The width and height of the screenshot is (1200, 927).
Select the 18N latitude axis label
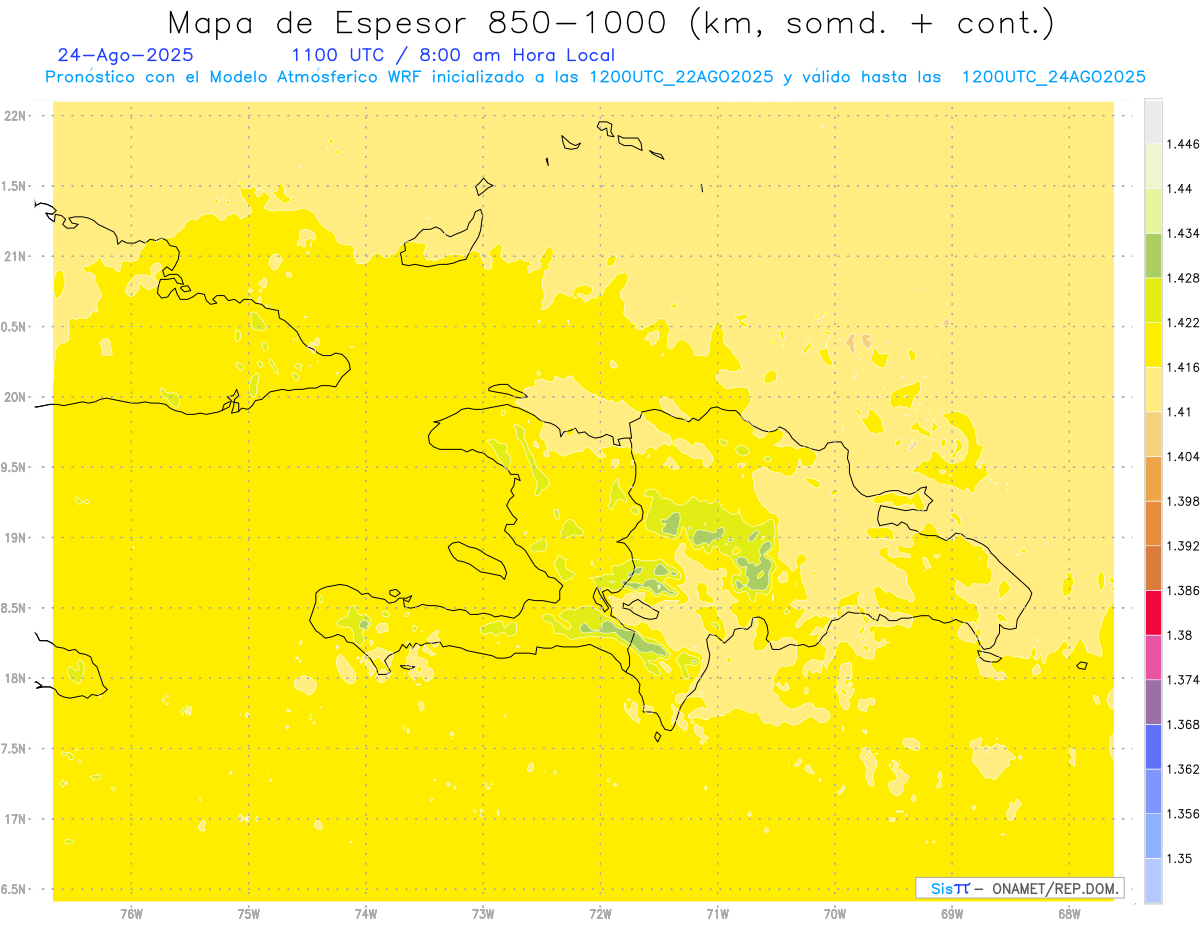coord(15,678)
